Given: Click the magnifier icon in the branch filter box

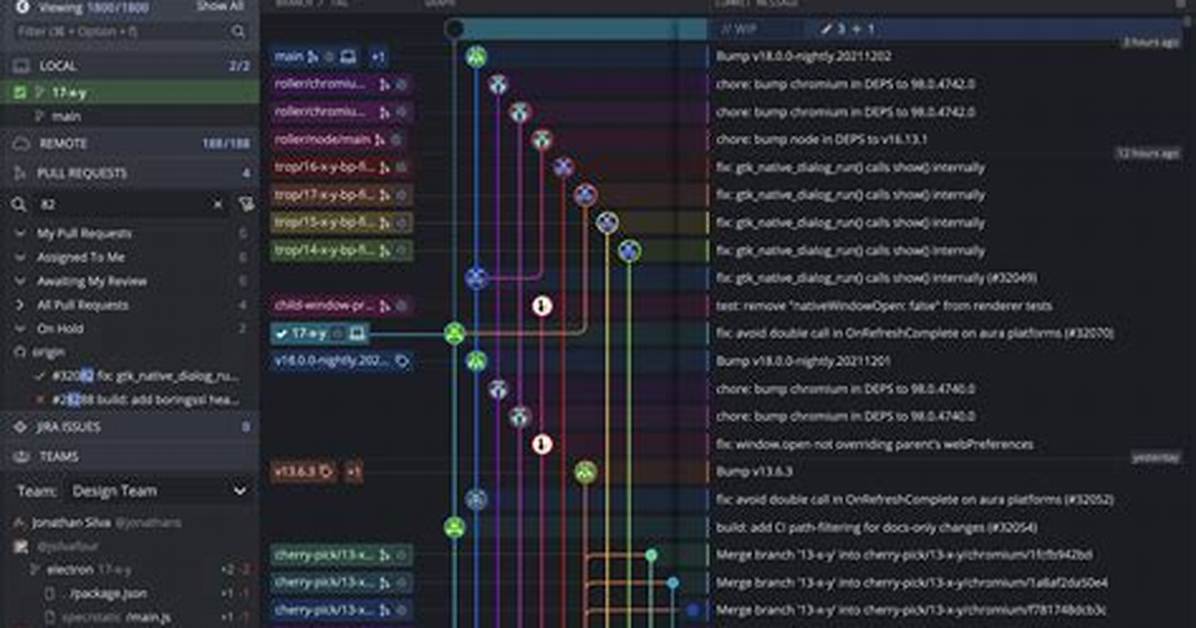Looking at the screenshot, I should tap(238, 31).
